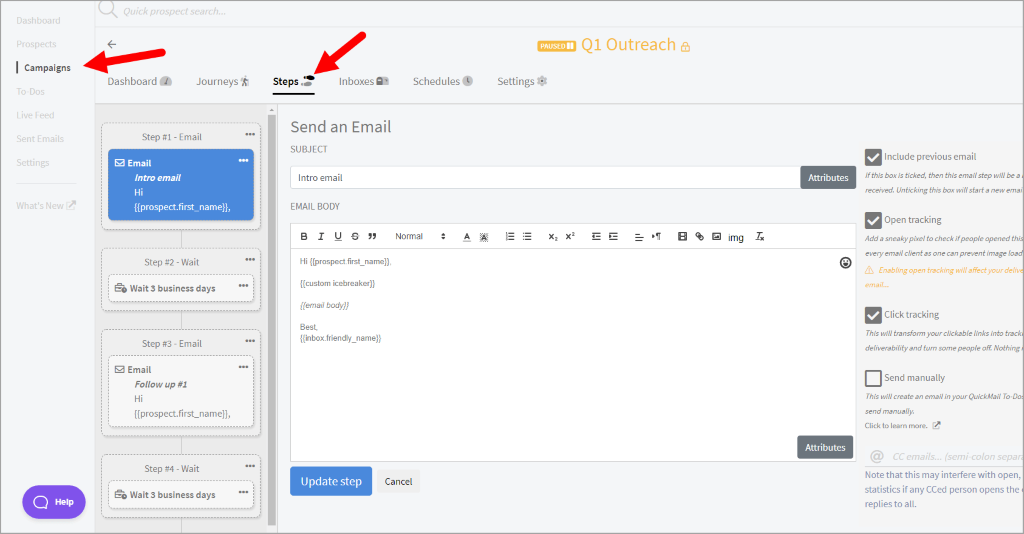Open Prospects in the sidebar
The height and width of the screenshot is (534, 1024).
[x=37, y=44]
